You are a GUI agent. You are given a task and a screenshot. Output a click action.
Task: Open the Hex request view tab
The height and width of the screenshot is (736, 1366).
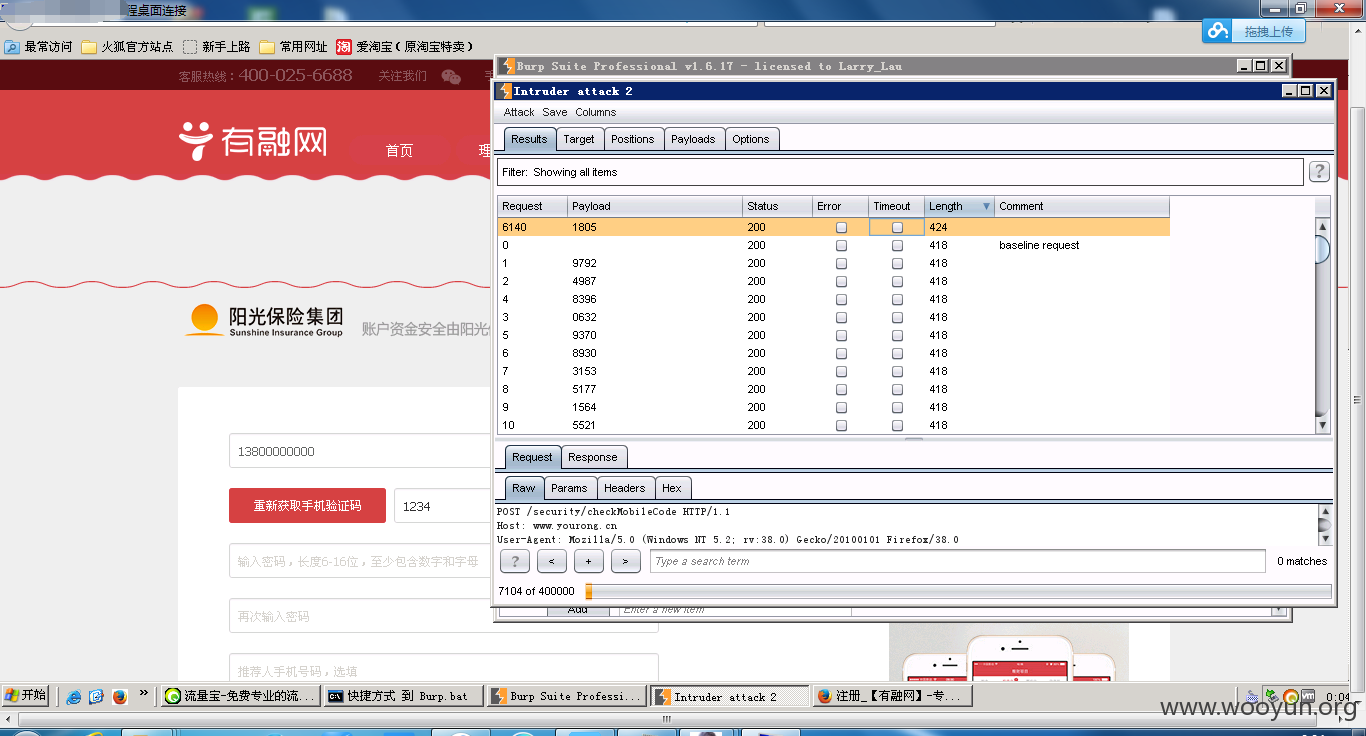point(672,488)
